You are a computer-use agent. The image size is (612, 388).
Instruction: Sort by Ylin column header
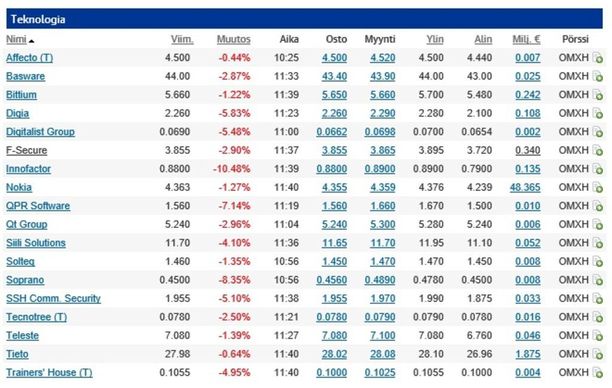pyautogui.click(x=435, y=39)
